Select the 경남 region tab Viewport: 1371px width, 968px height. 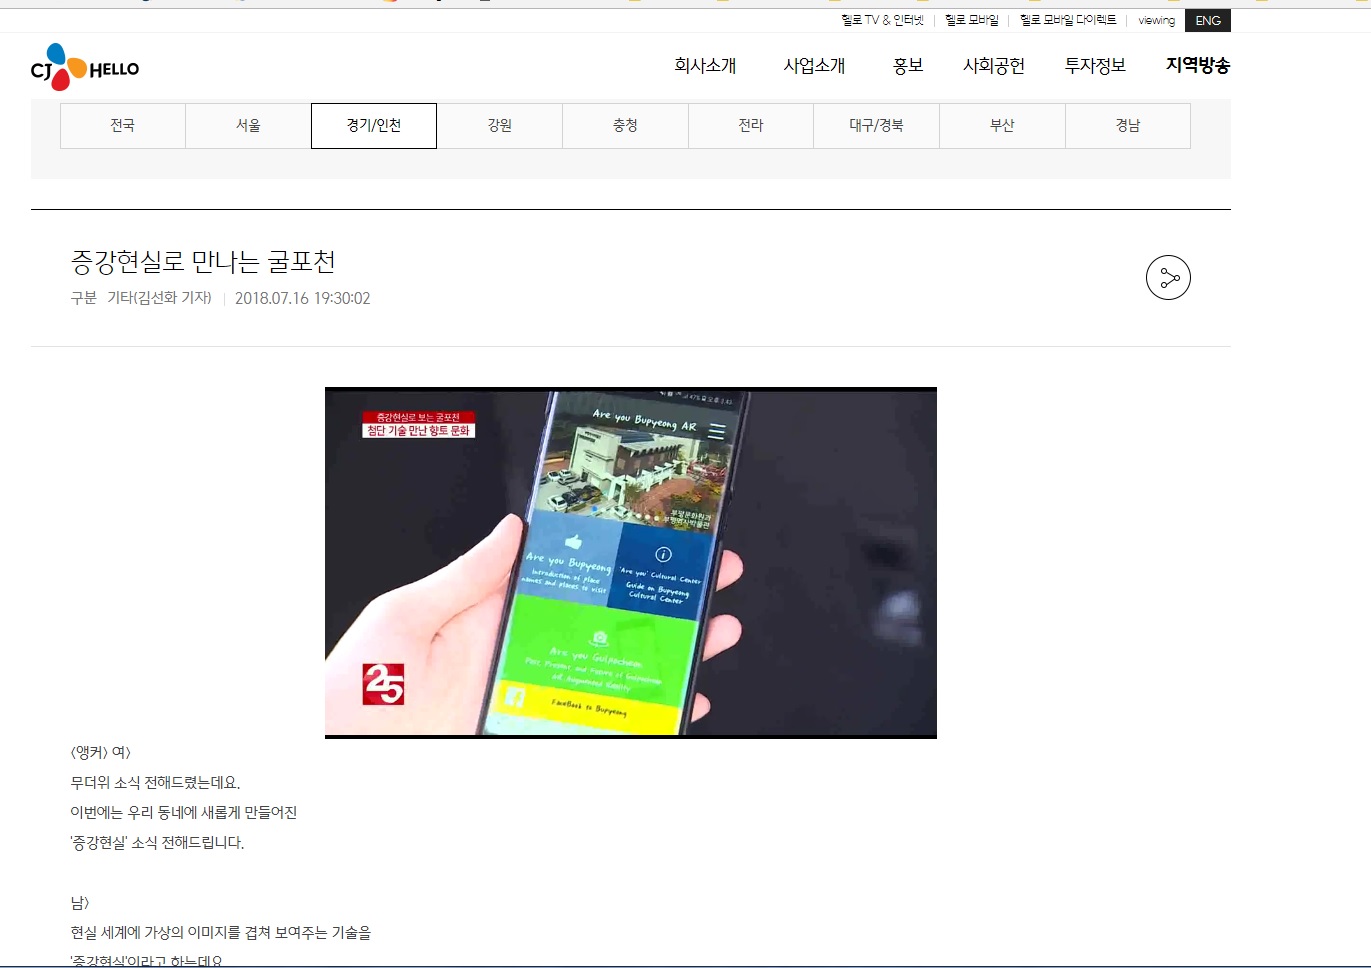point(1128,126)
